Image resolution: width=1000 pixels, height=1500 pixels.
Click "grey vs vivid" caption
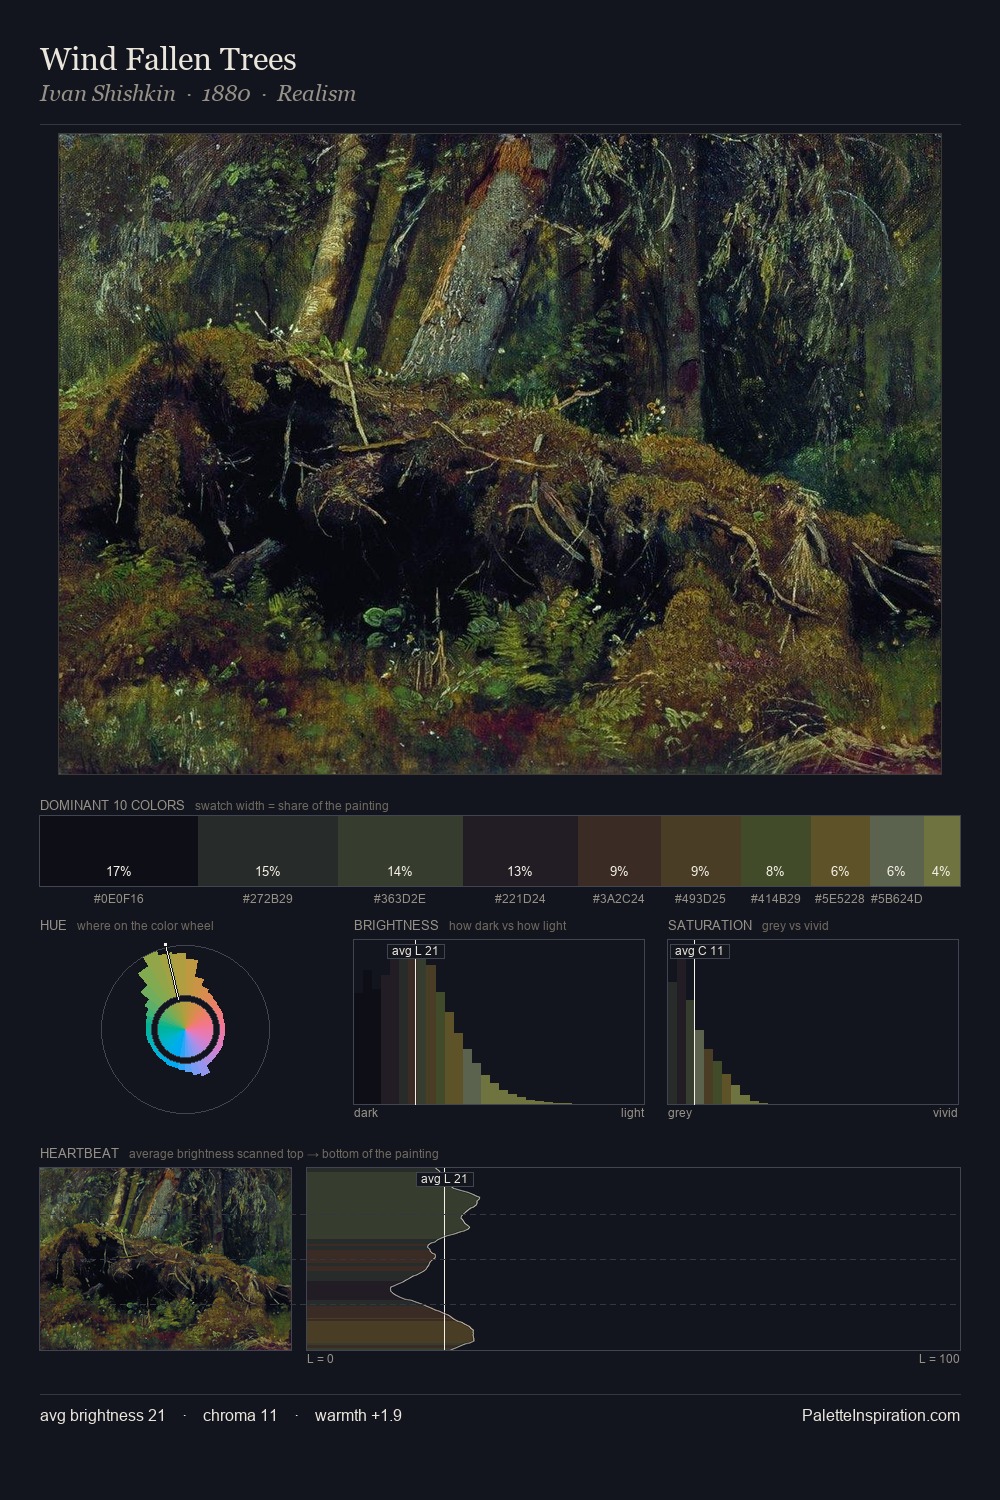(796, 926)
